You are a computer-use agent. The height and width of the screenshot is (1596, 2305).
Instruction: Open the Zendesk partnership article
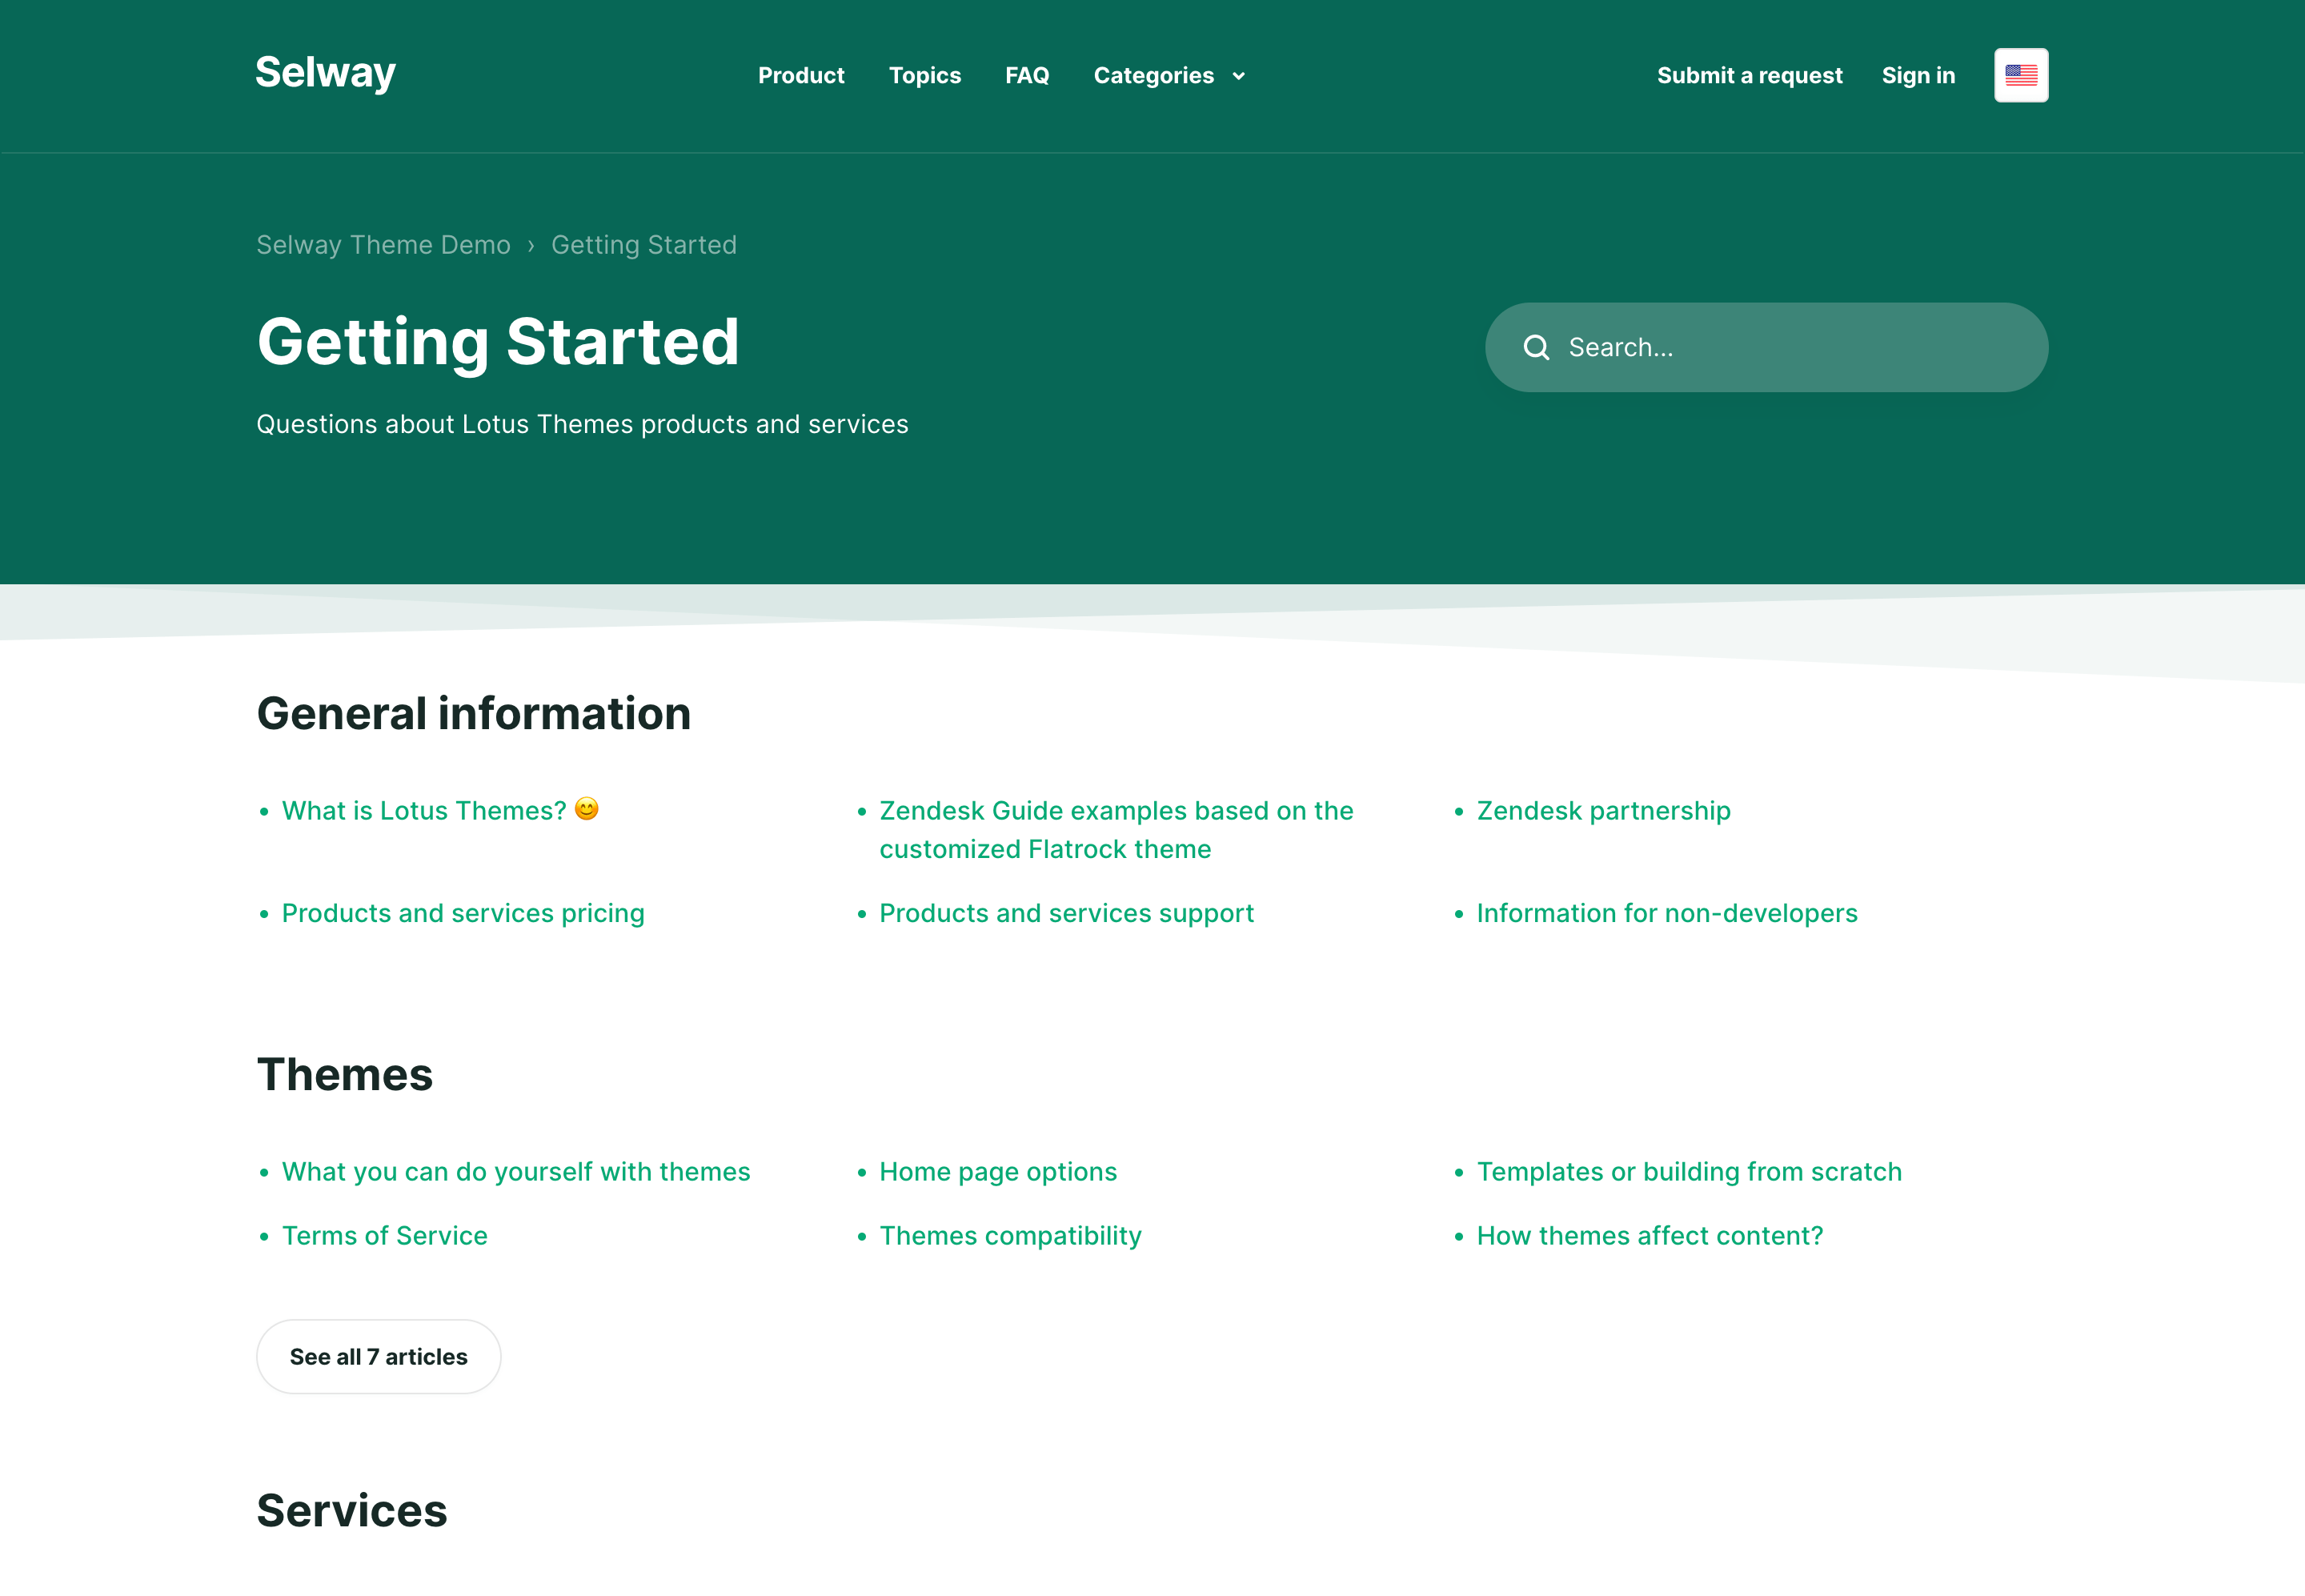coord(1603,810)
